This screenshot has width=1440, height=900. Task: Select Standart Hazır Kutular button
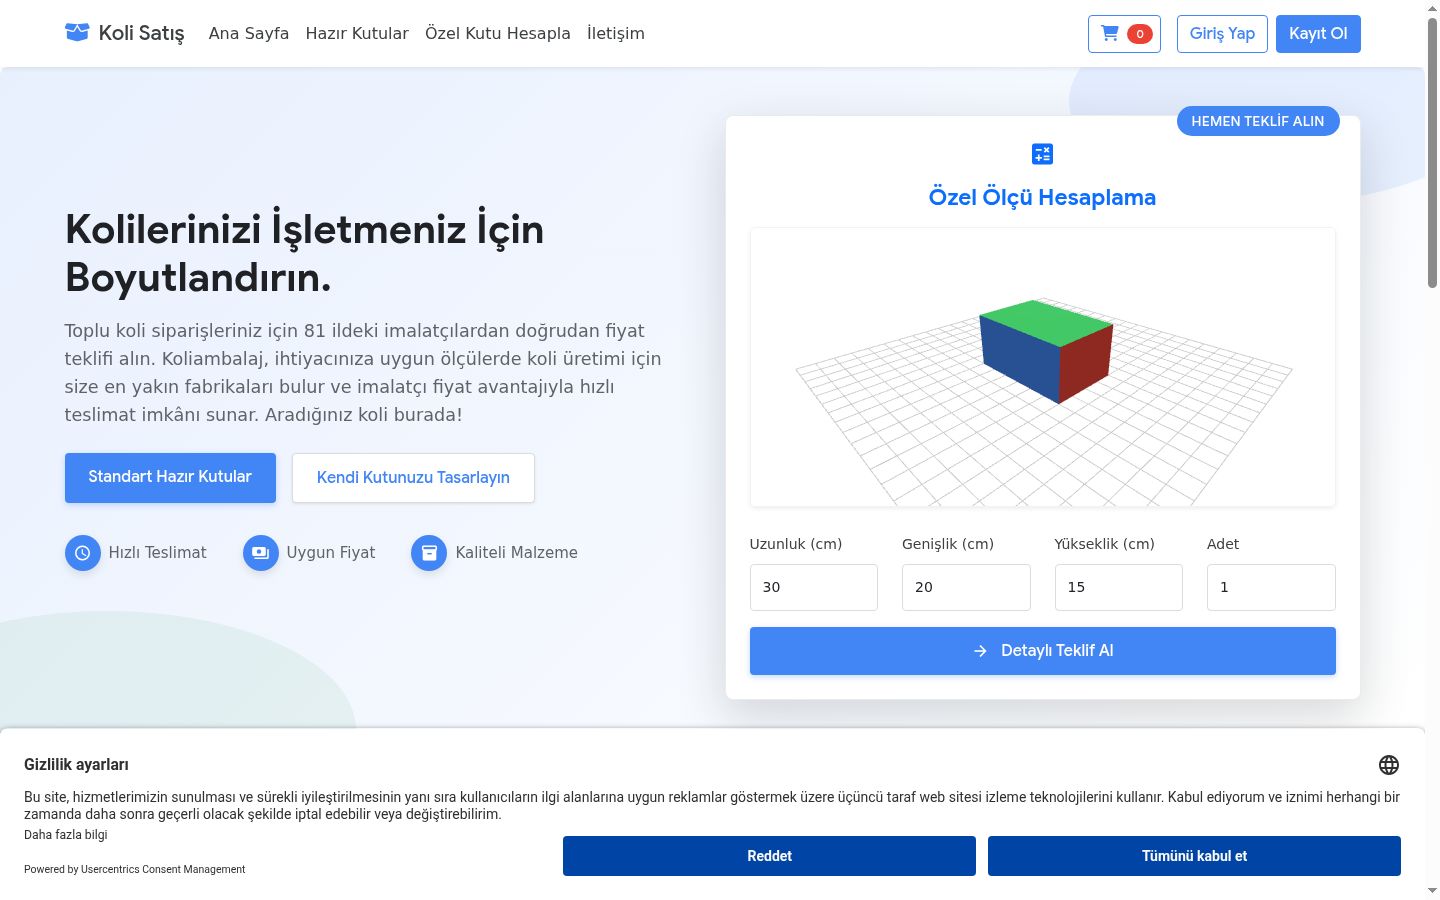(170, 477)
